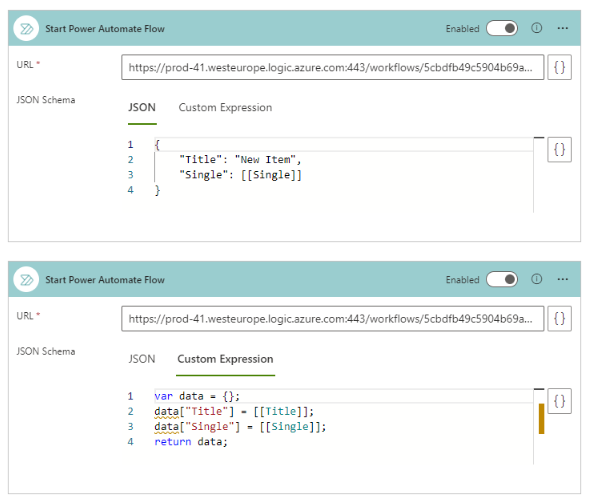Click the code line 'return data;'
The width and height of the screenshot is (589, 501).
191,442
